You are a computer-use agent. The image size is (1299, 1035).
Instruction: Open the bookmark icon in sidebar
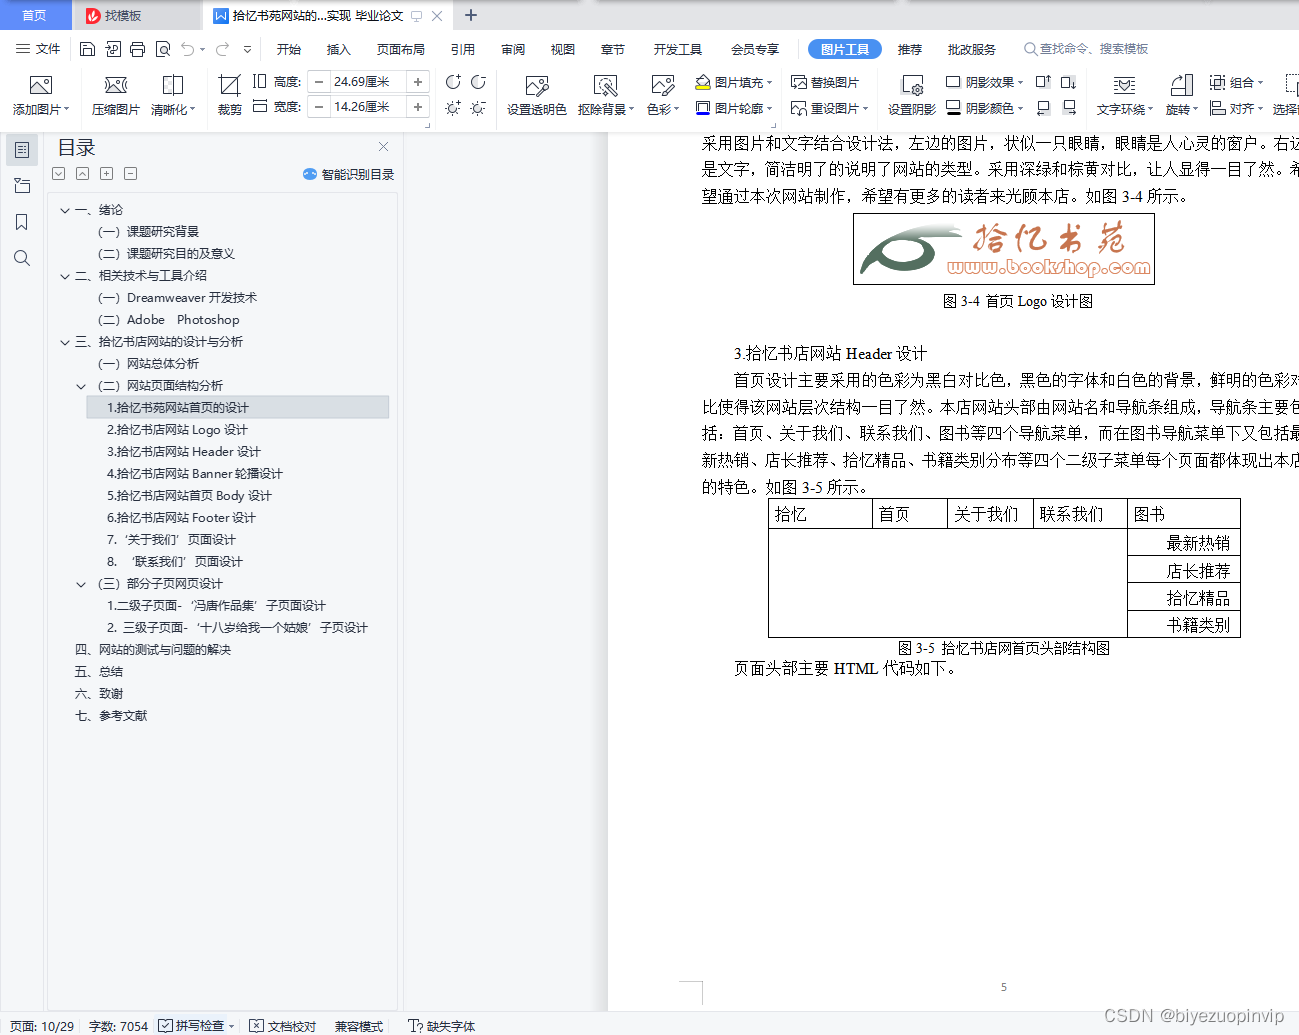point(22,222)
